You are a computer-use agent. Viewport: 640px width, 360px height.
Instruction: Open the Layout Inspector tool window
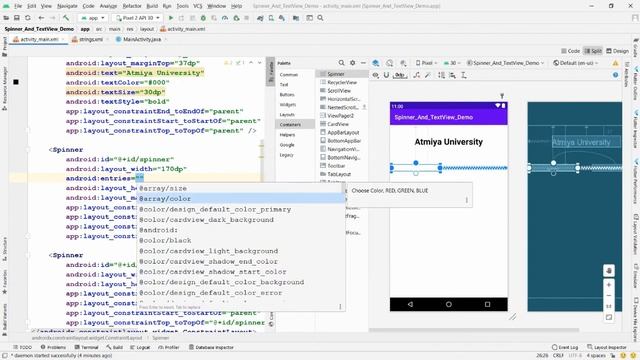[607, 347]
